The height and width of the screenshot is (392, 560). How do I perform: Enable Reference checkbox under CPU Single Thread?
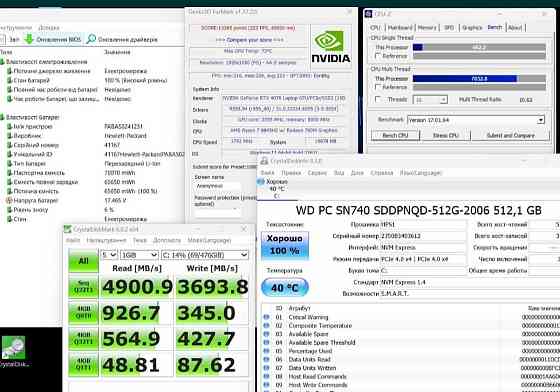point(378,56)
